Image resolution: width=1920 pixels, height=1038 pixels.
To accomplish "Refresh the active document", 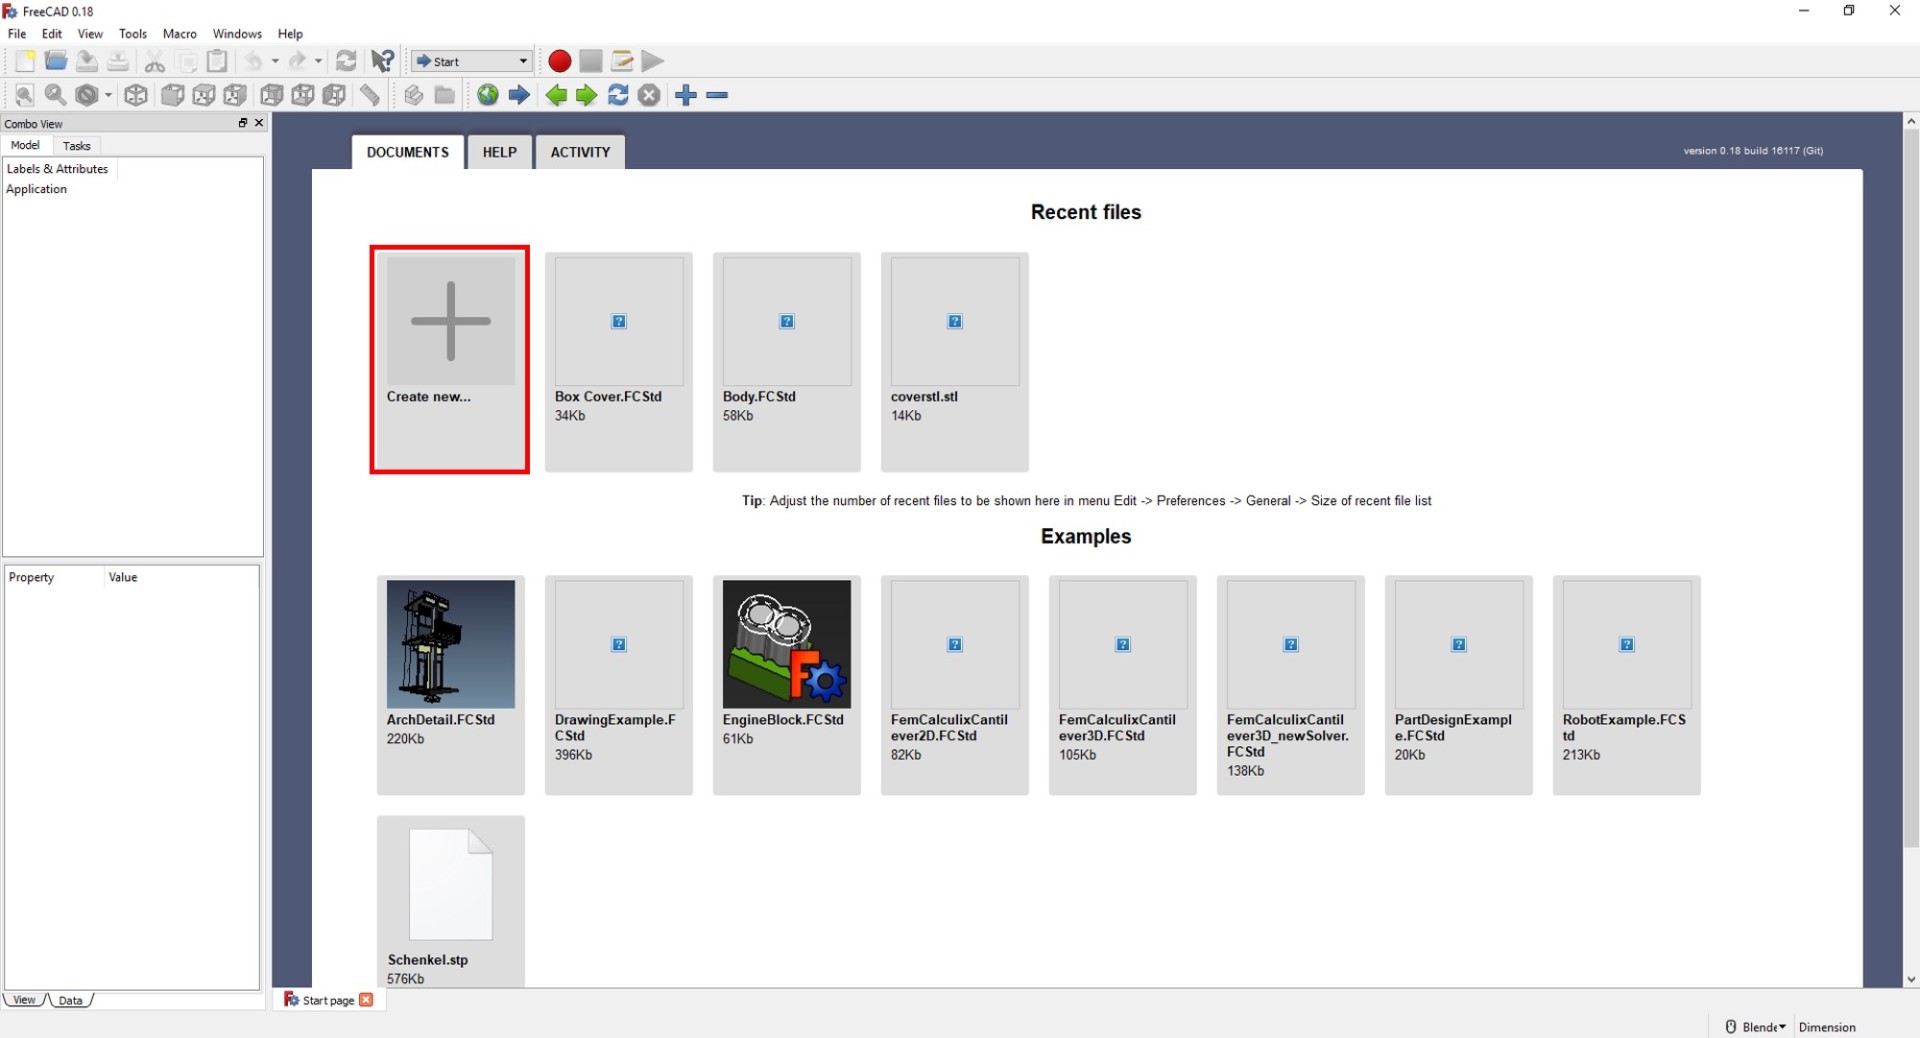I will 346,61.
